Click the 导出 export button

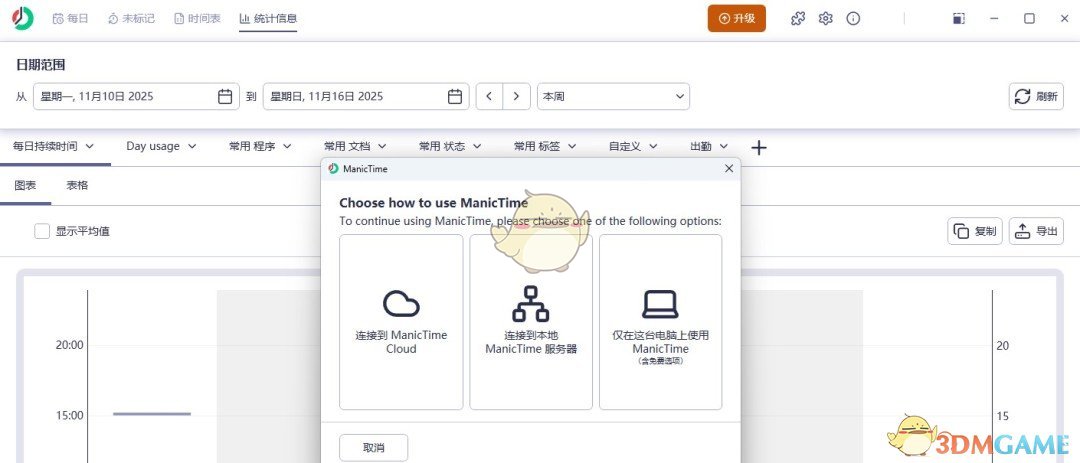(1036, 232)
